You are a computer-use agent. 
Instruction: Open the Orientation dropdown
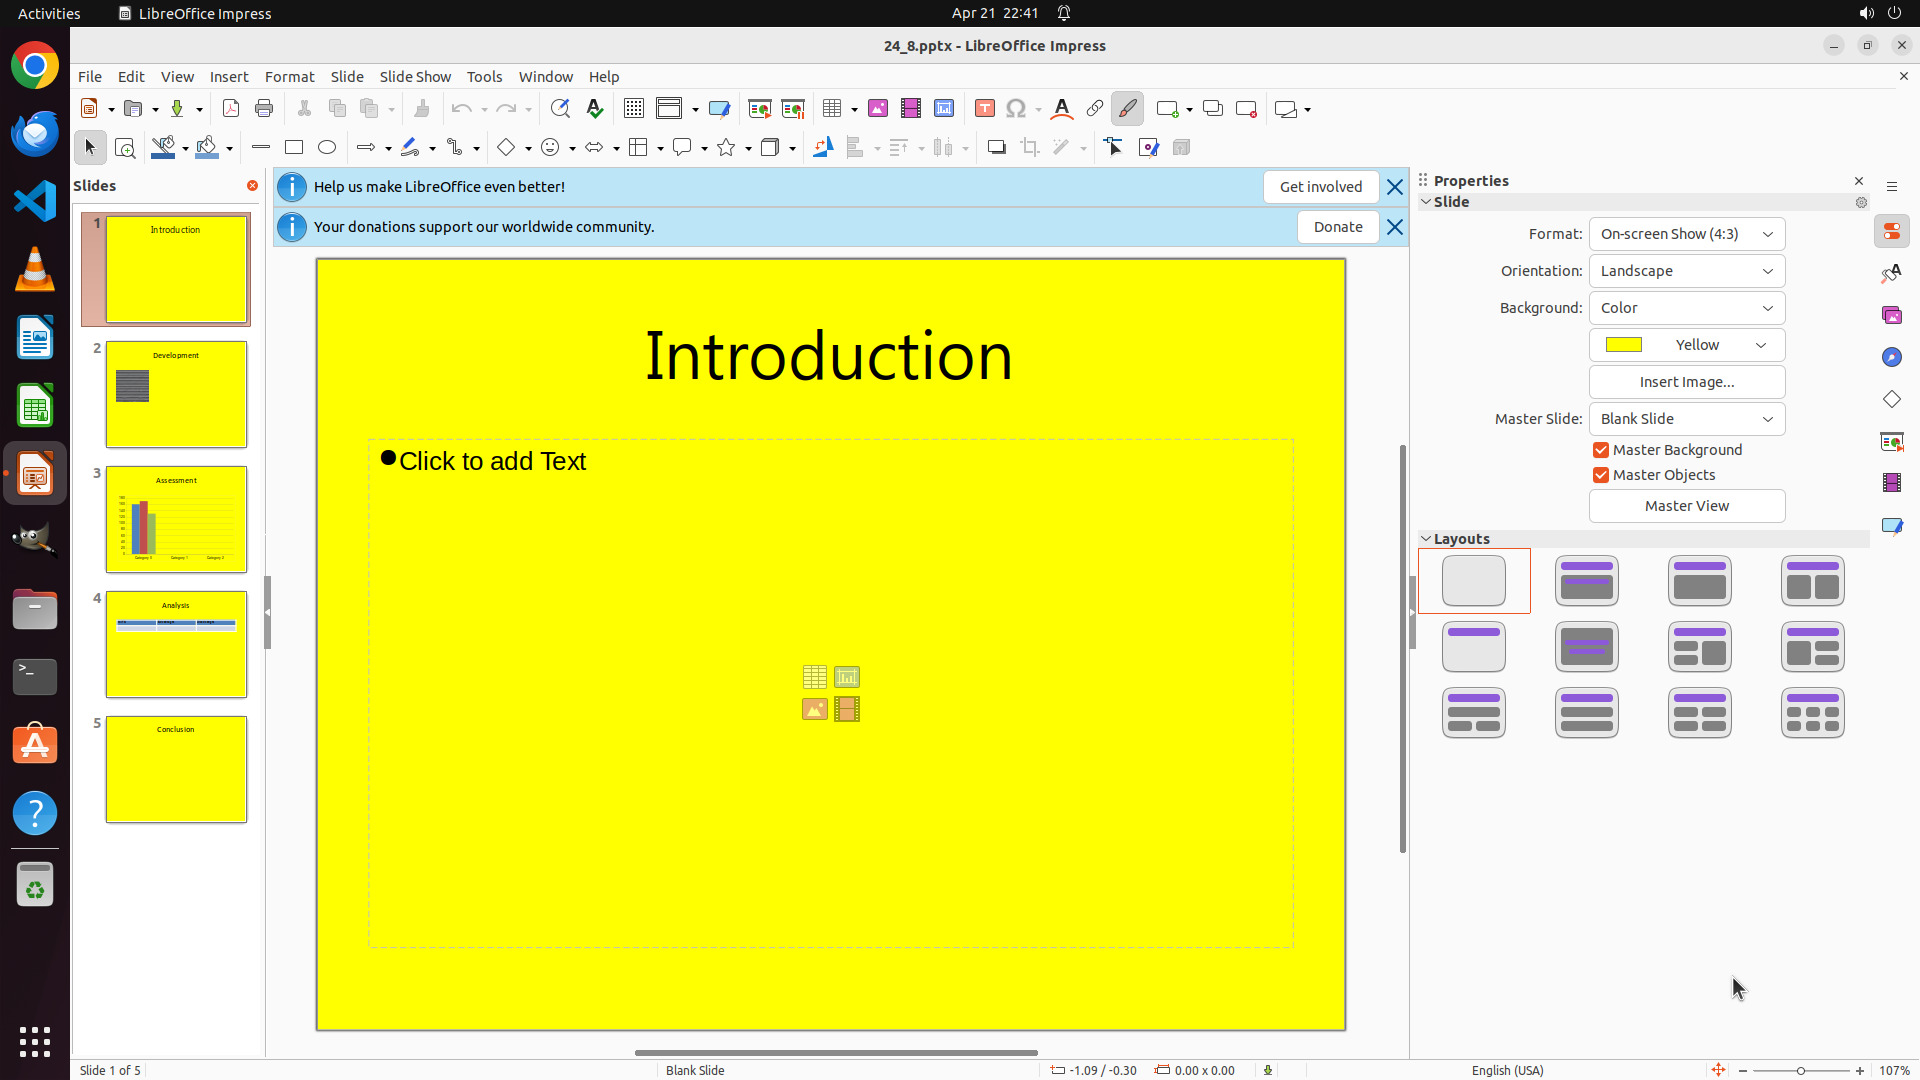click(x=1687, y=271)
